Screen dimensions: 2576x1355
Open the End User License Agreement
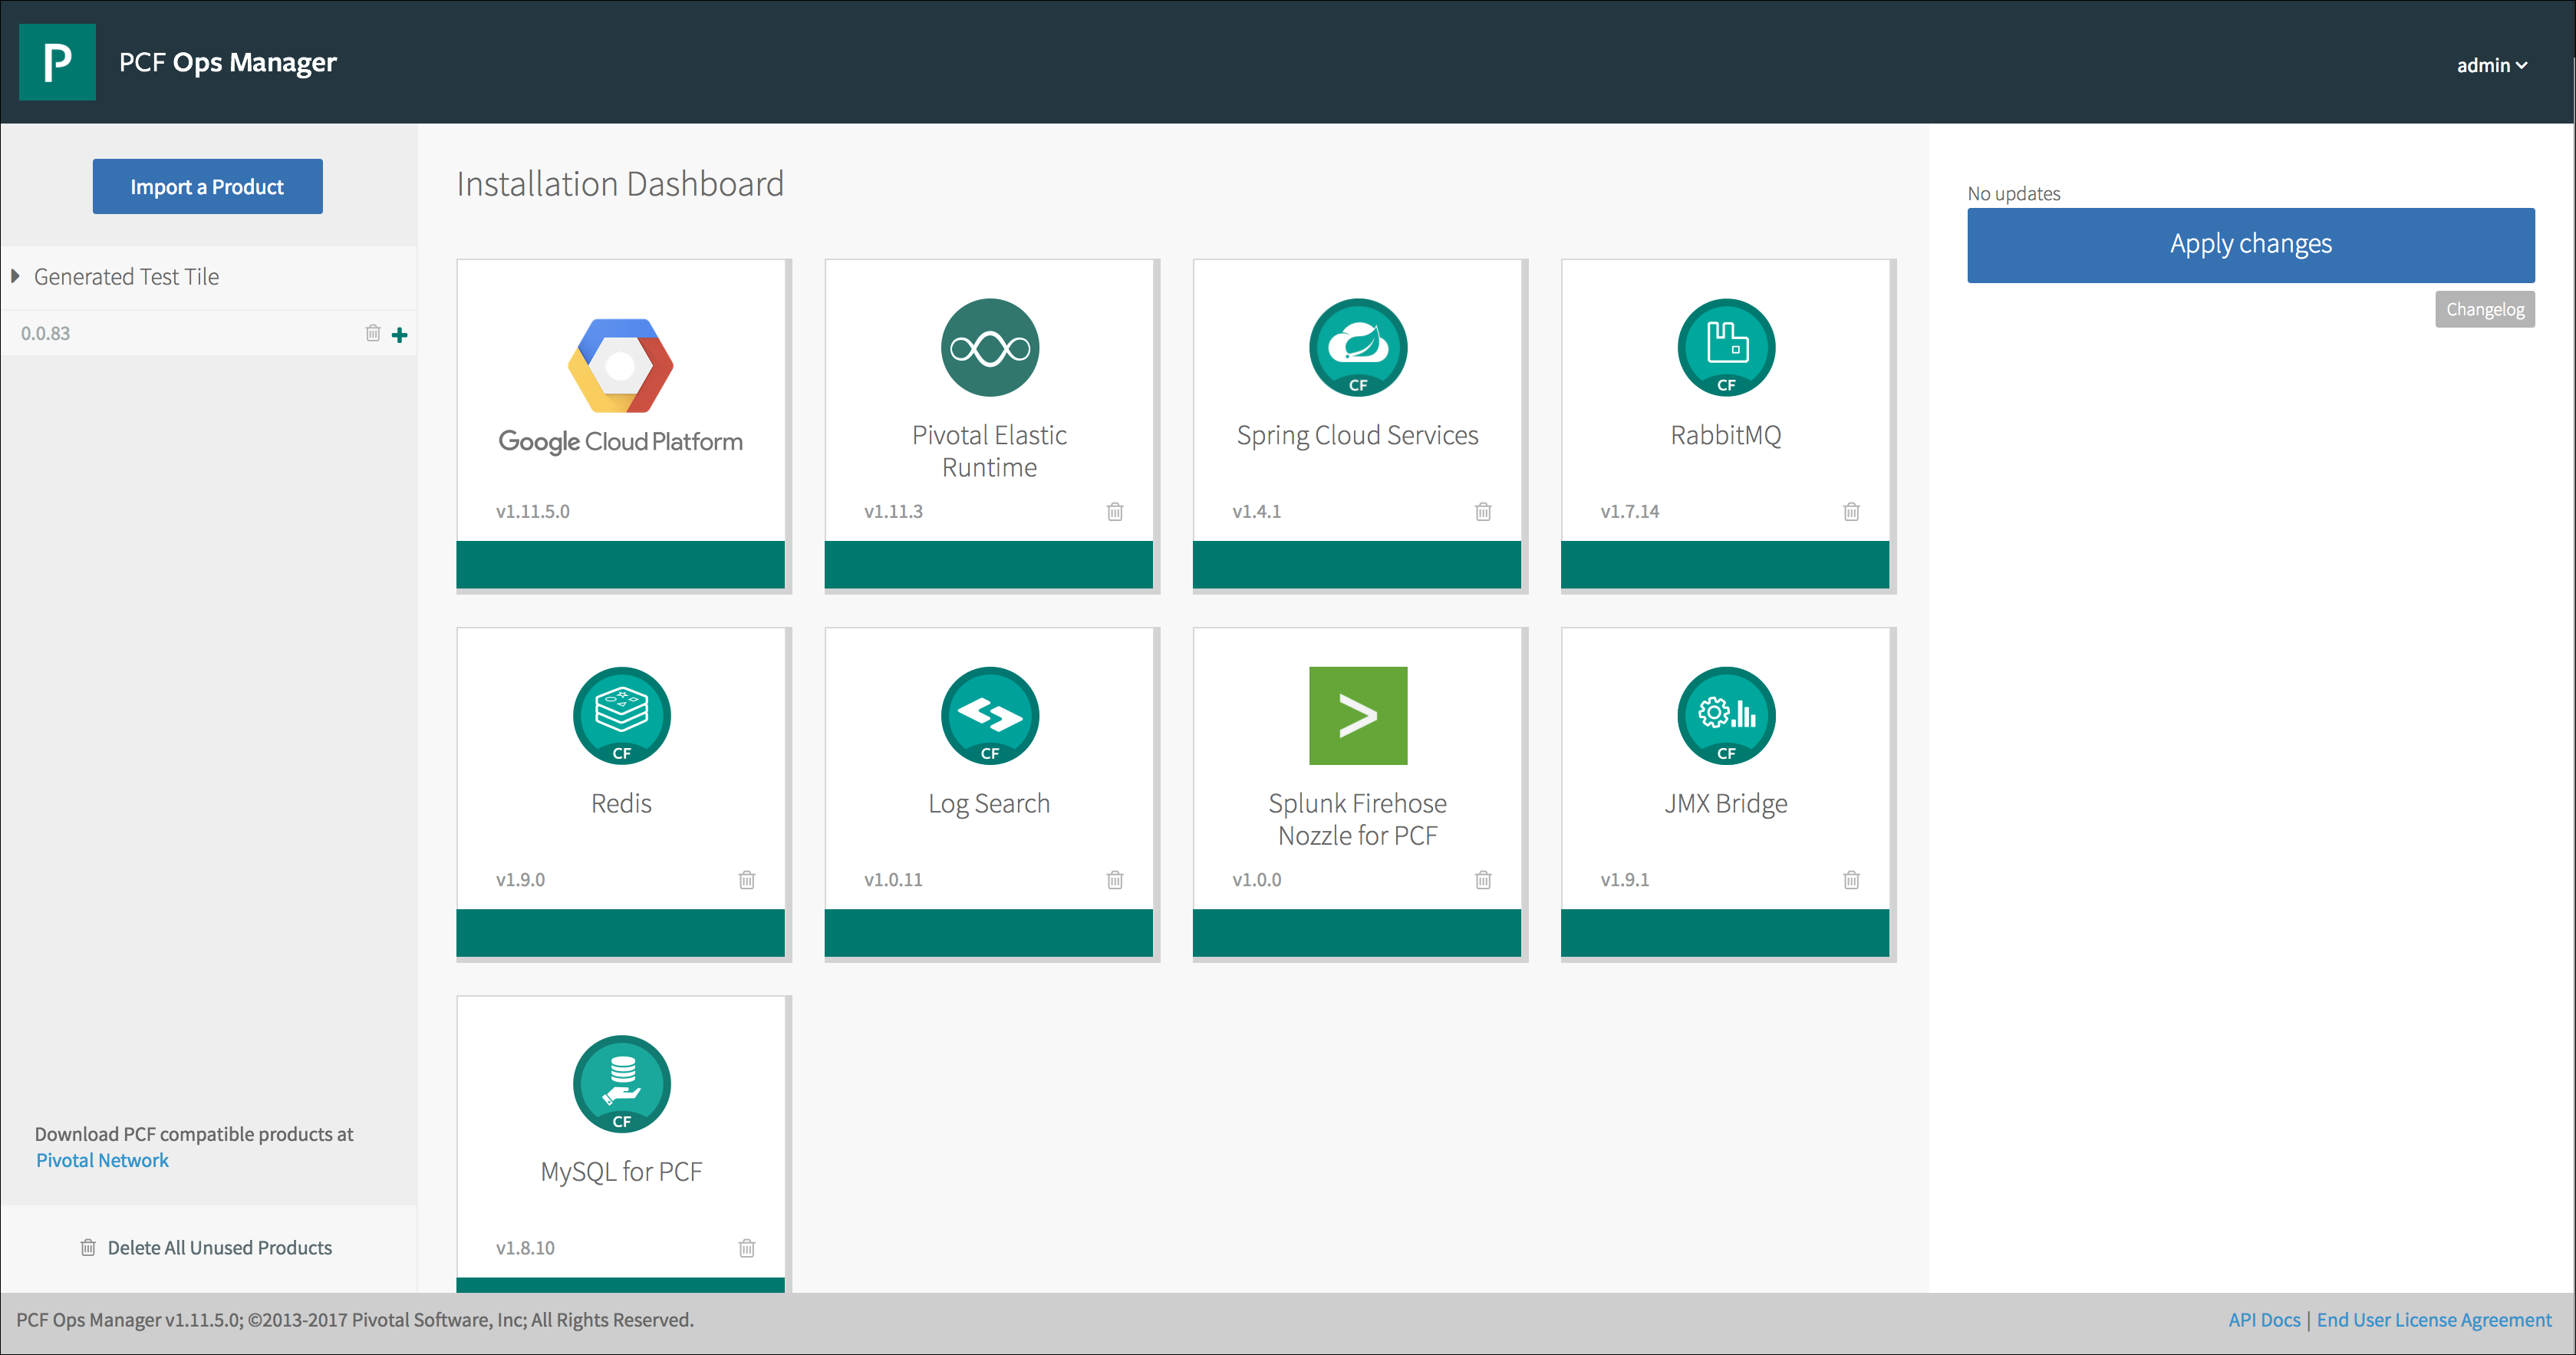tap(2434, 1319)
